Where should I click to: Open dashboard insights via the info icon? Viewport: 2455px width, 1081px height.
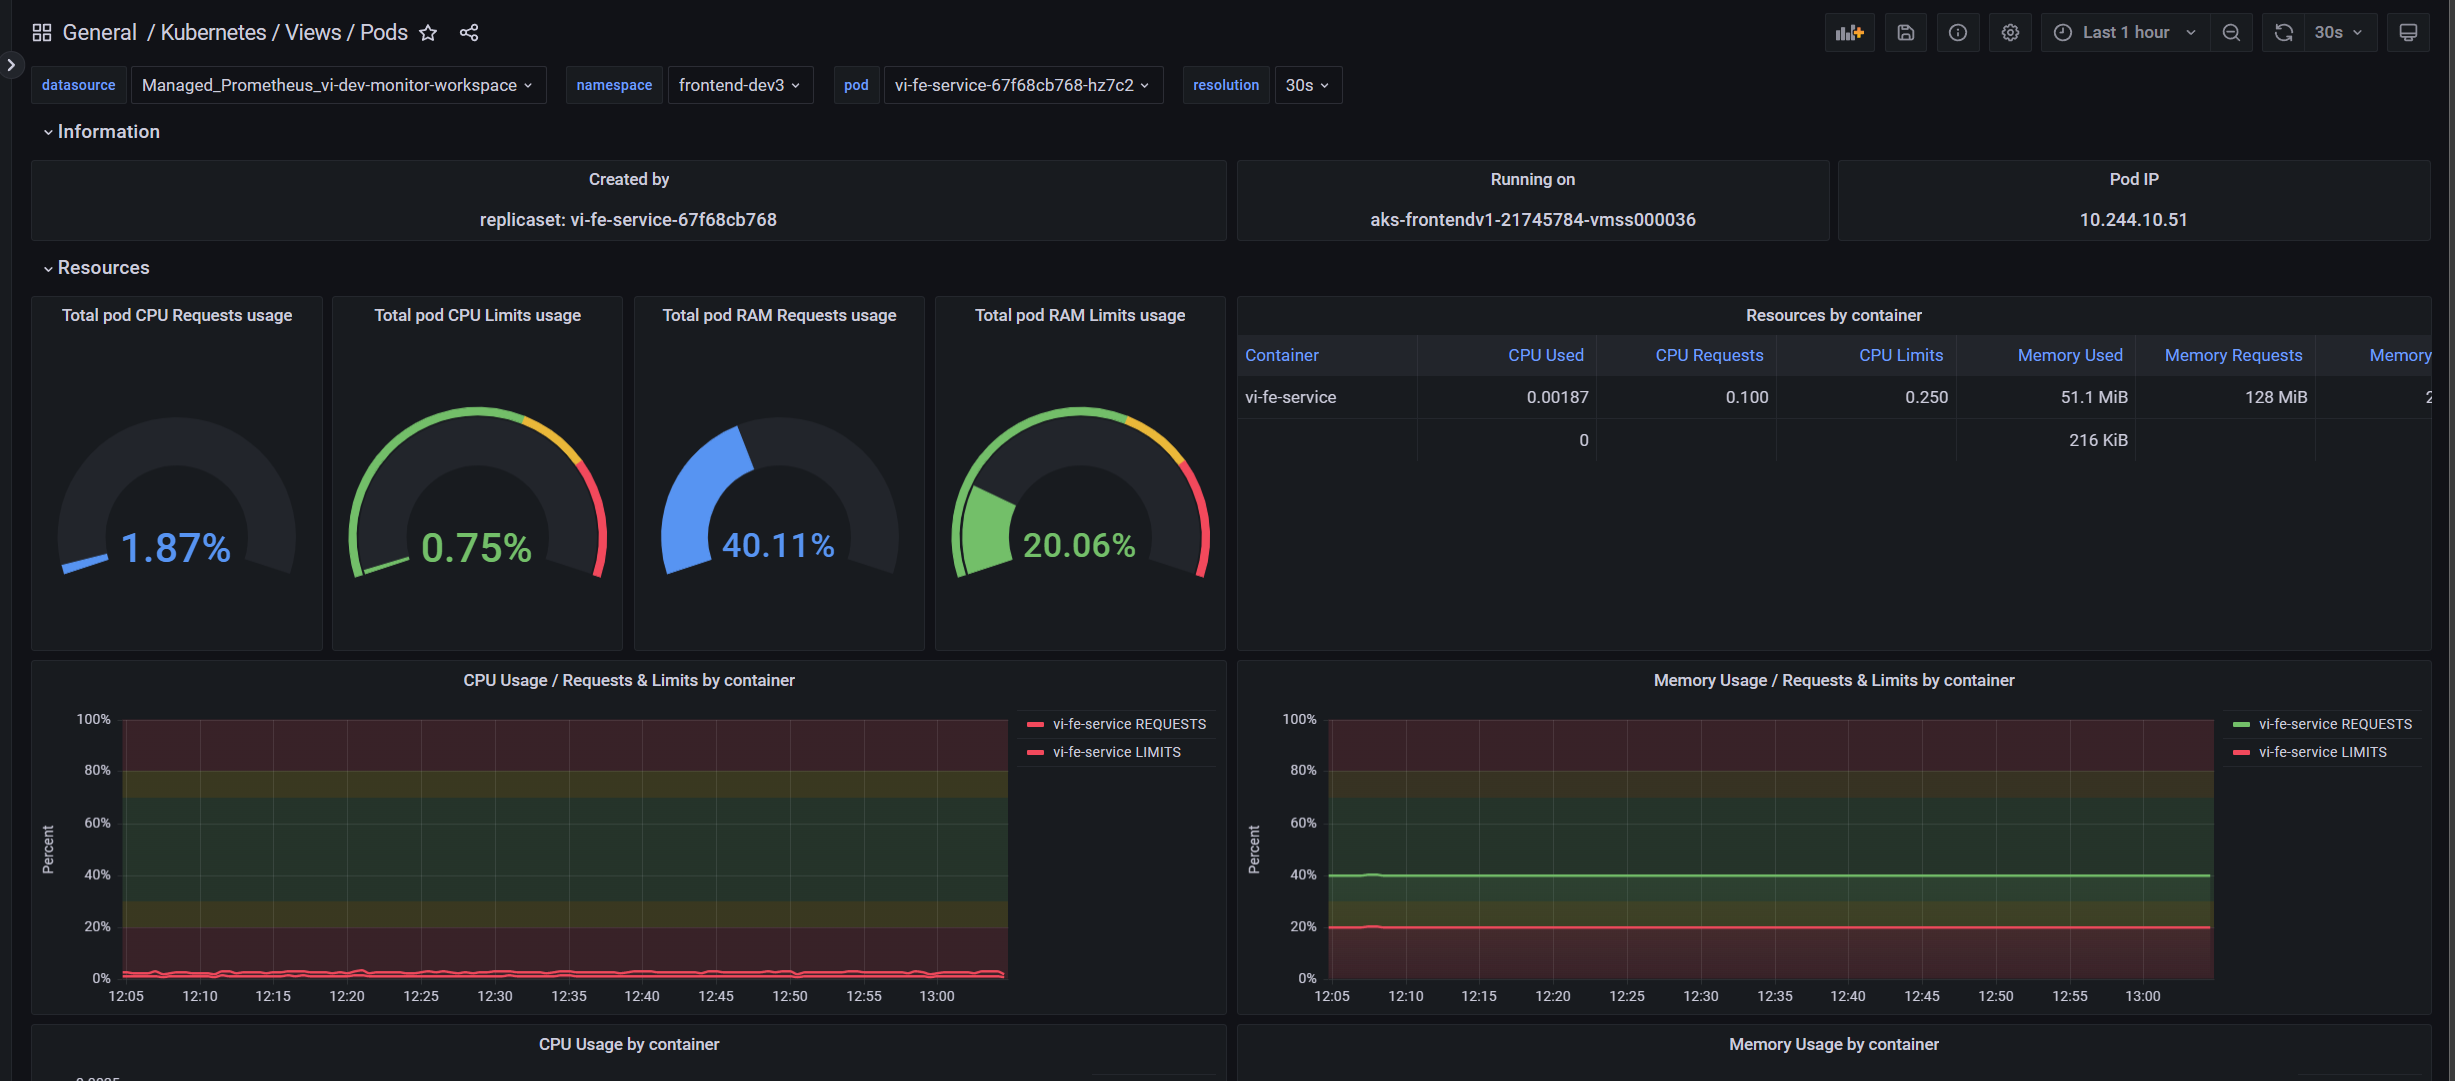(1958, 32)
